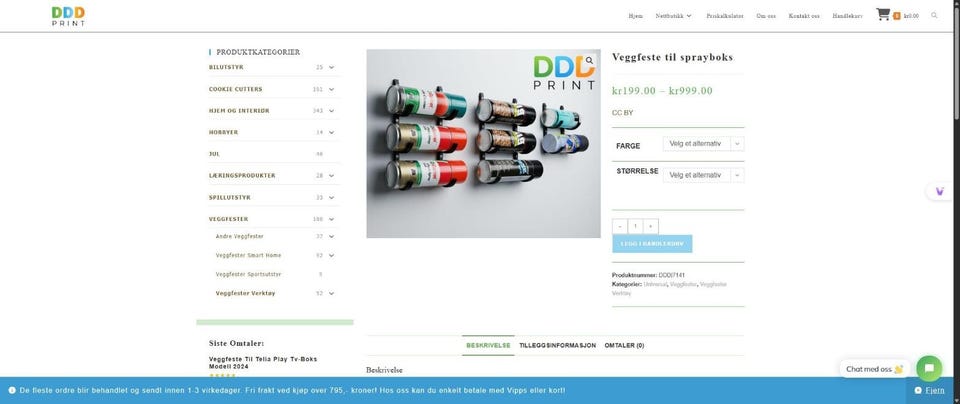
Task: Open the Universal product category link
Action: (655, 284)
